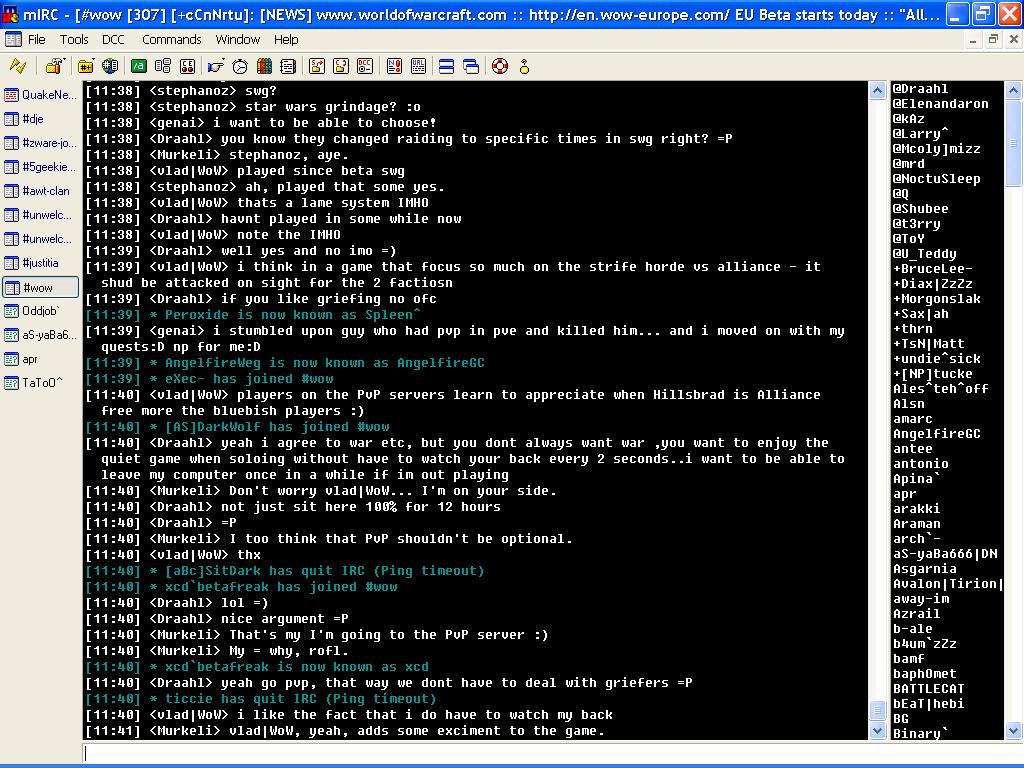This screenshot has height=768, width=1024.
Task: Click the chat scrollbar thumb at bottom
Action: pos(877,710)
